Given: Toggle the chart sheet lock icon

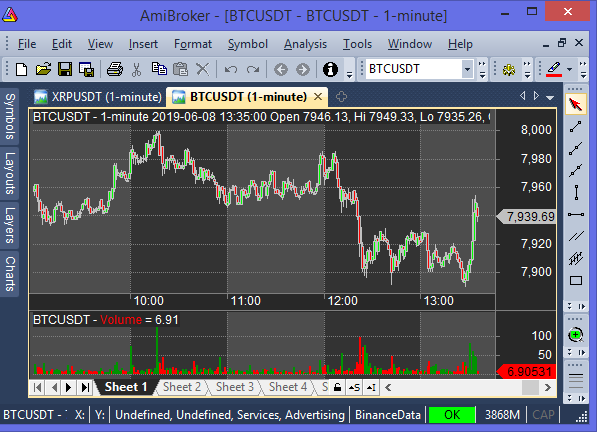Looking at the screenshot, I should 337,387.
